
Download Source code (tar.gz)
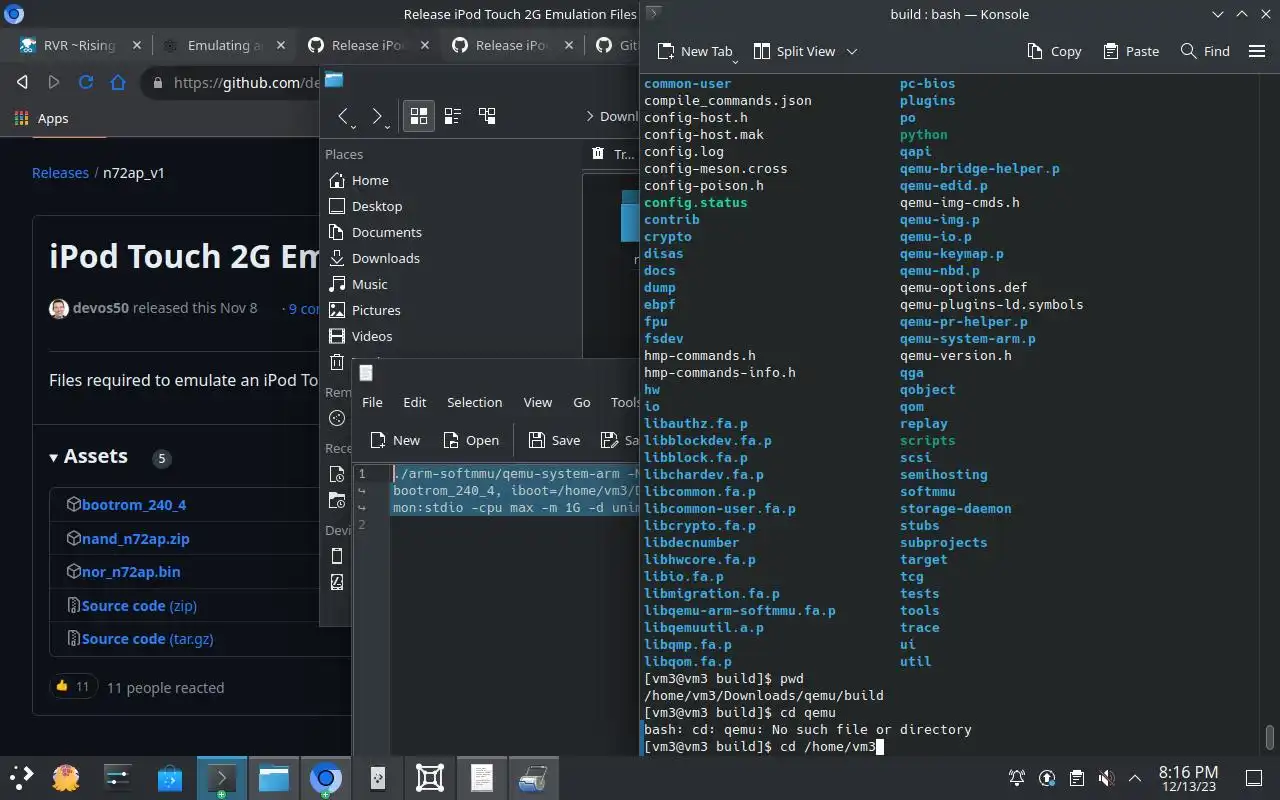[x=147, y=639]
